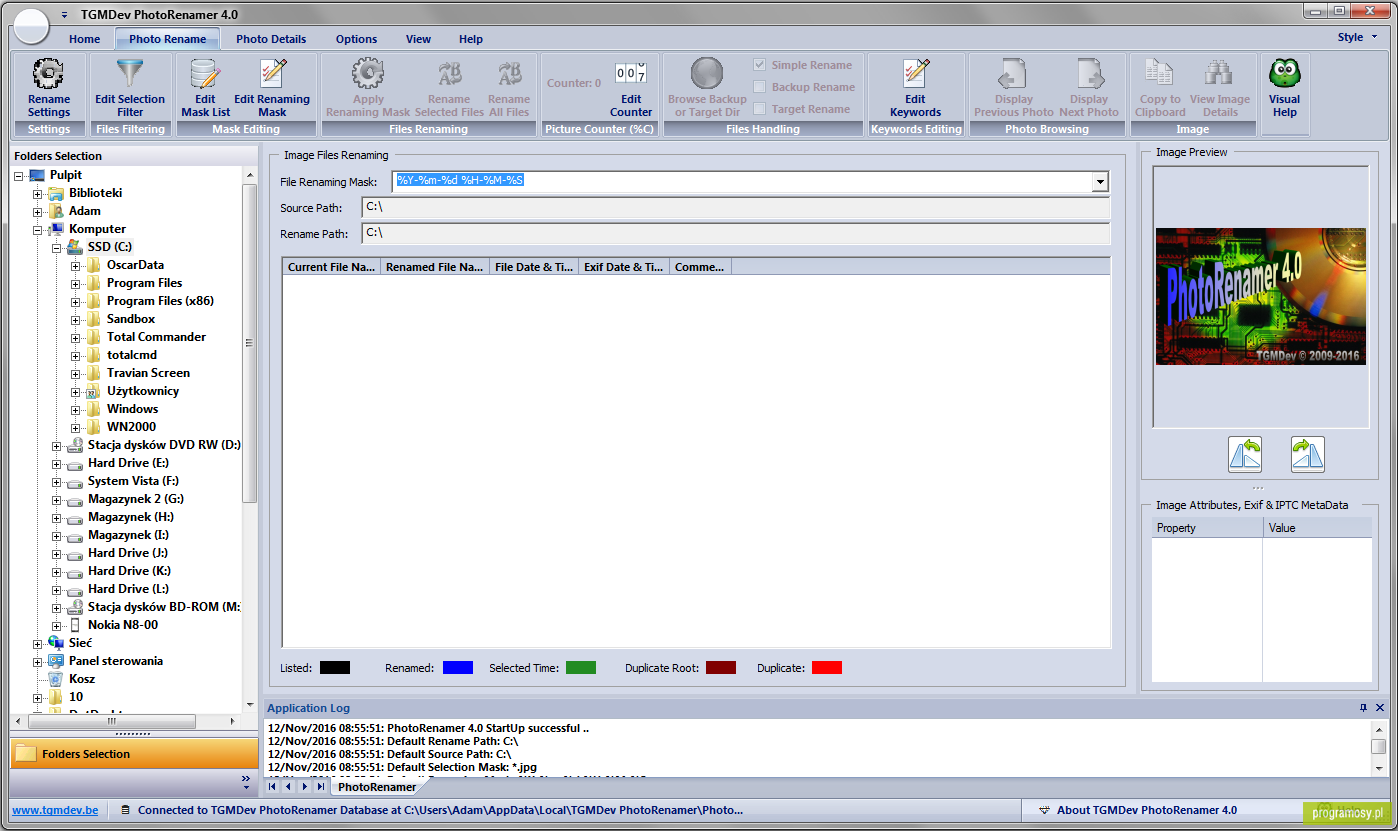Screen dimensions: 1398x831
Task: Expand the Program Files folder node
Action: pyautogui.click(x=76, y=283)
